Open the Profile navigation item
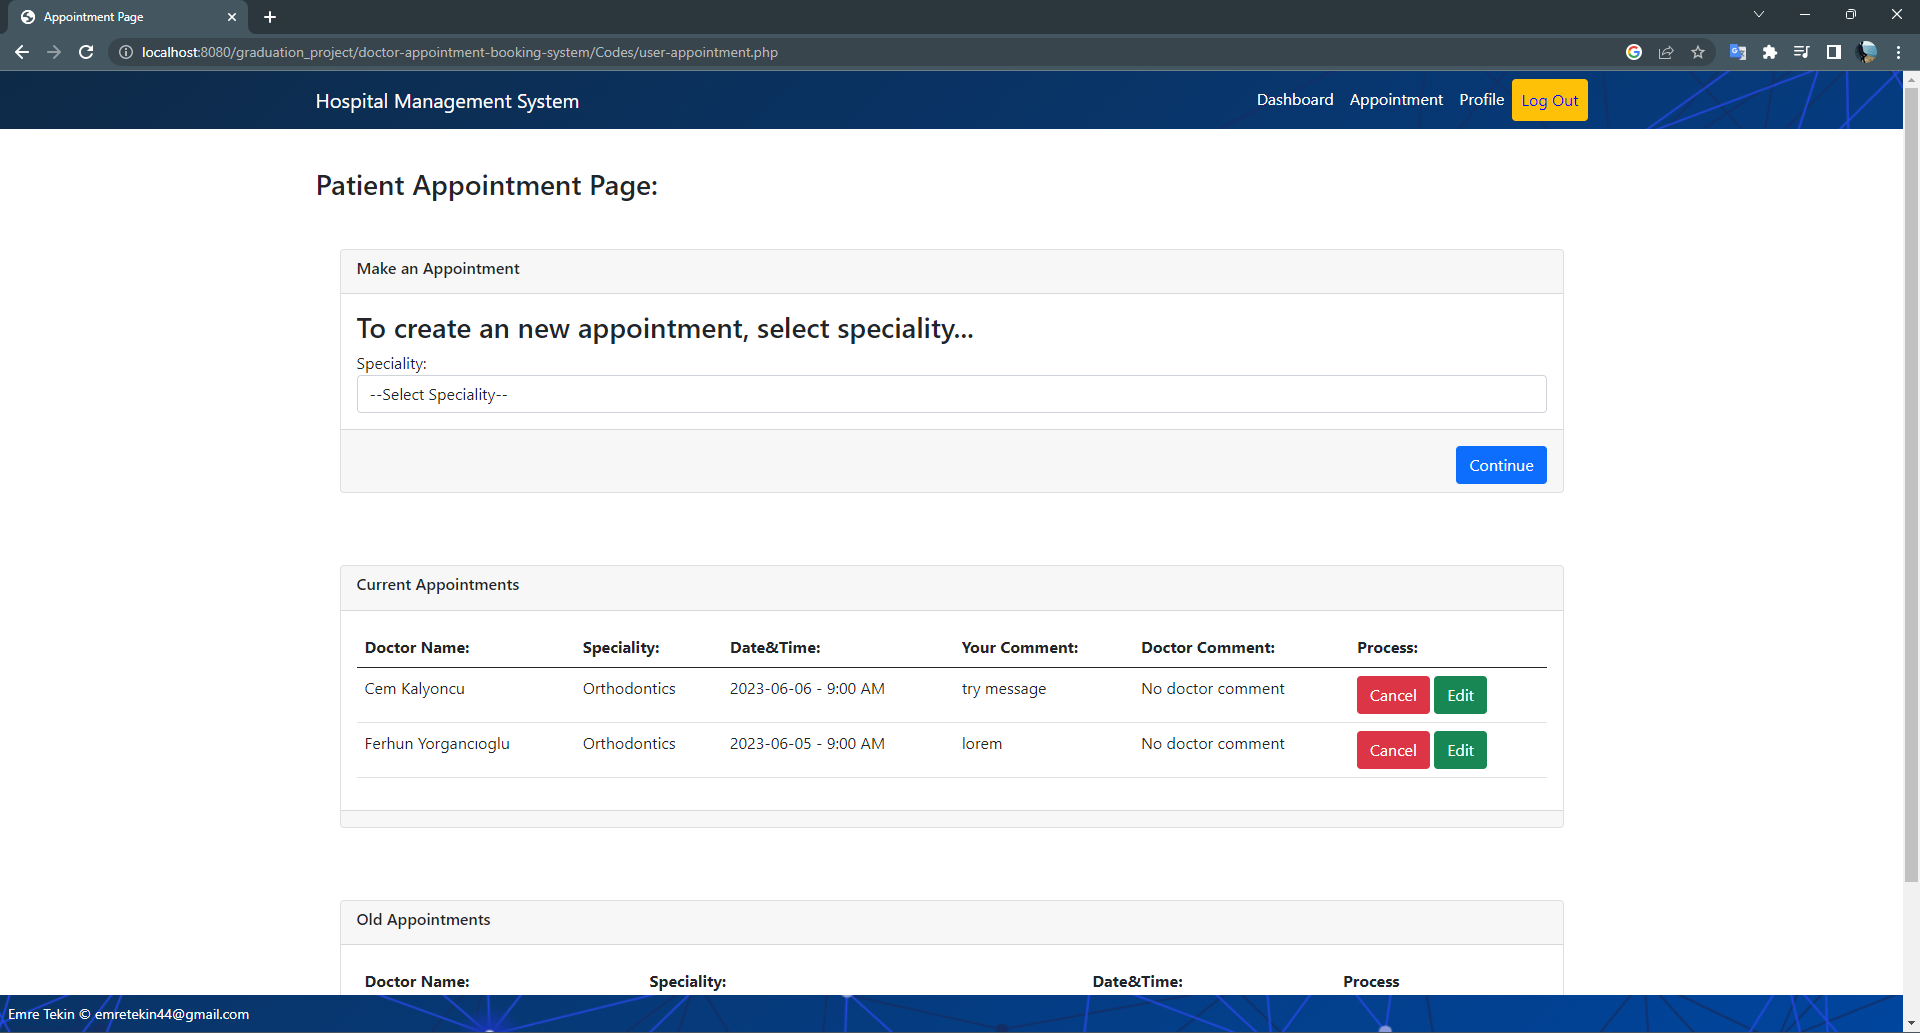This screenshot has width=1920, height=1033. click(x=1480, y=99)
